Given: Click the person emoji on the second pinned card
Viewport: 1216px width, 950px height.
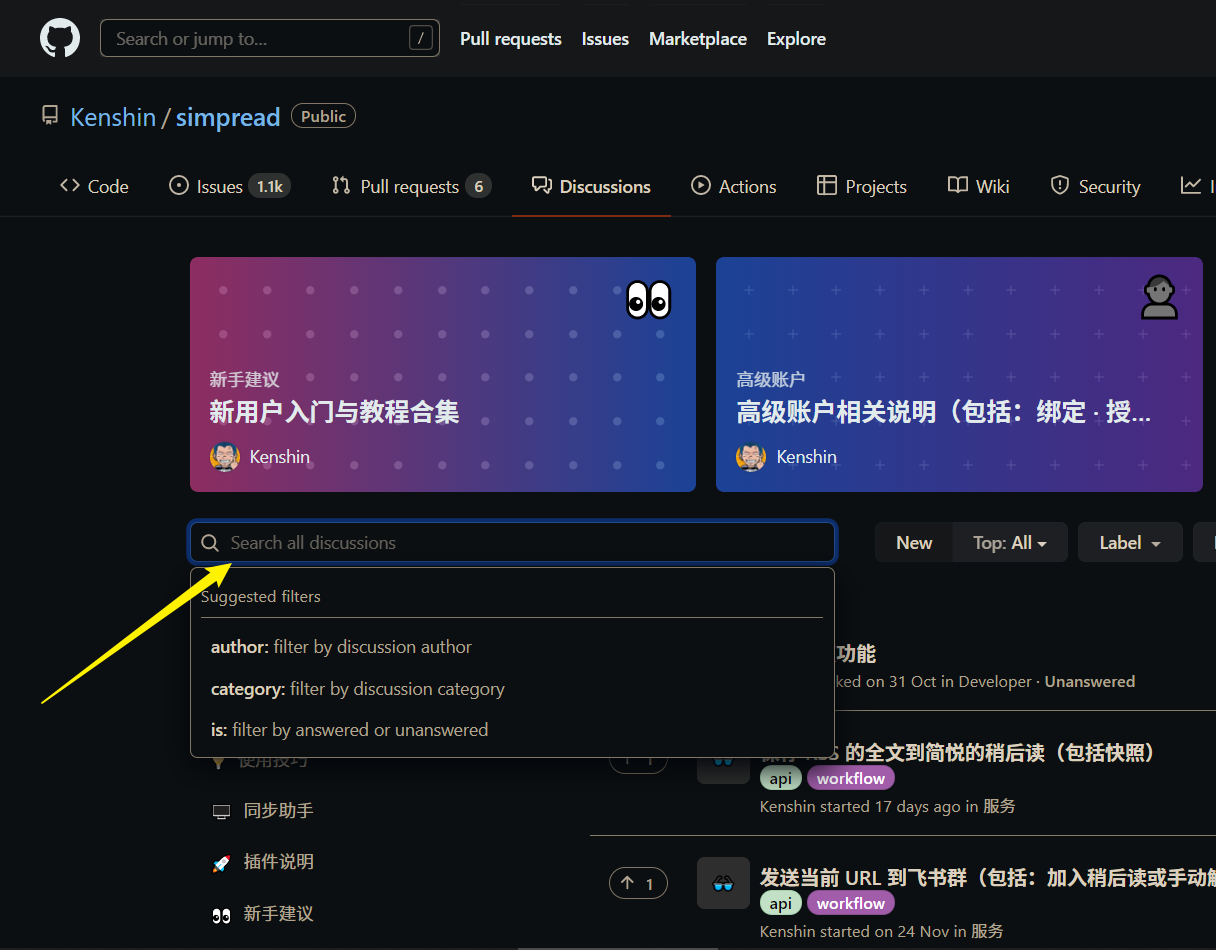Looking at the screenshot, I should click(1160, 297).
